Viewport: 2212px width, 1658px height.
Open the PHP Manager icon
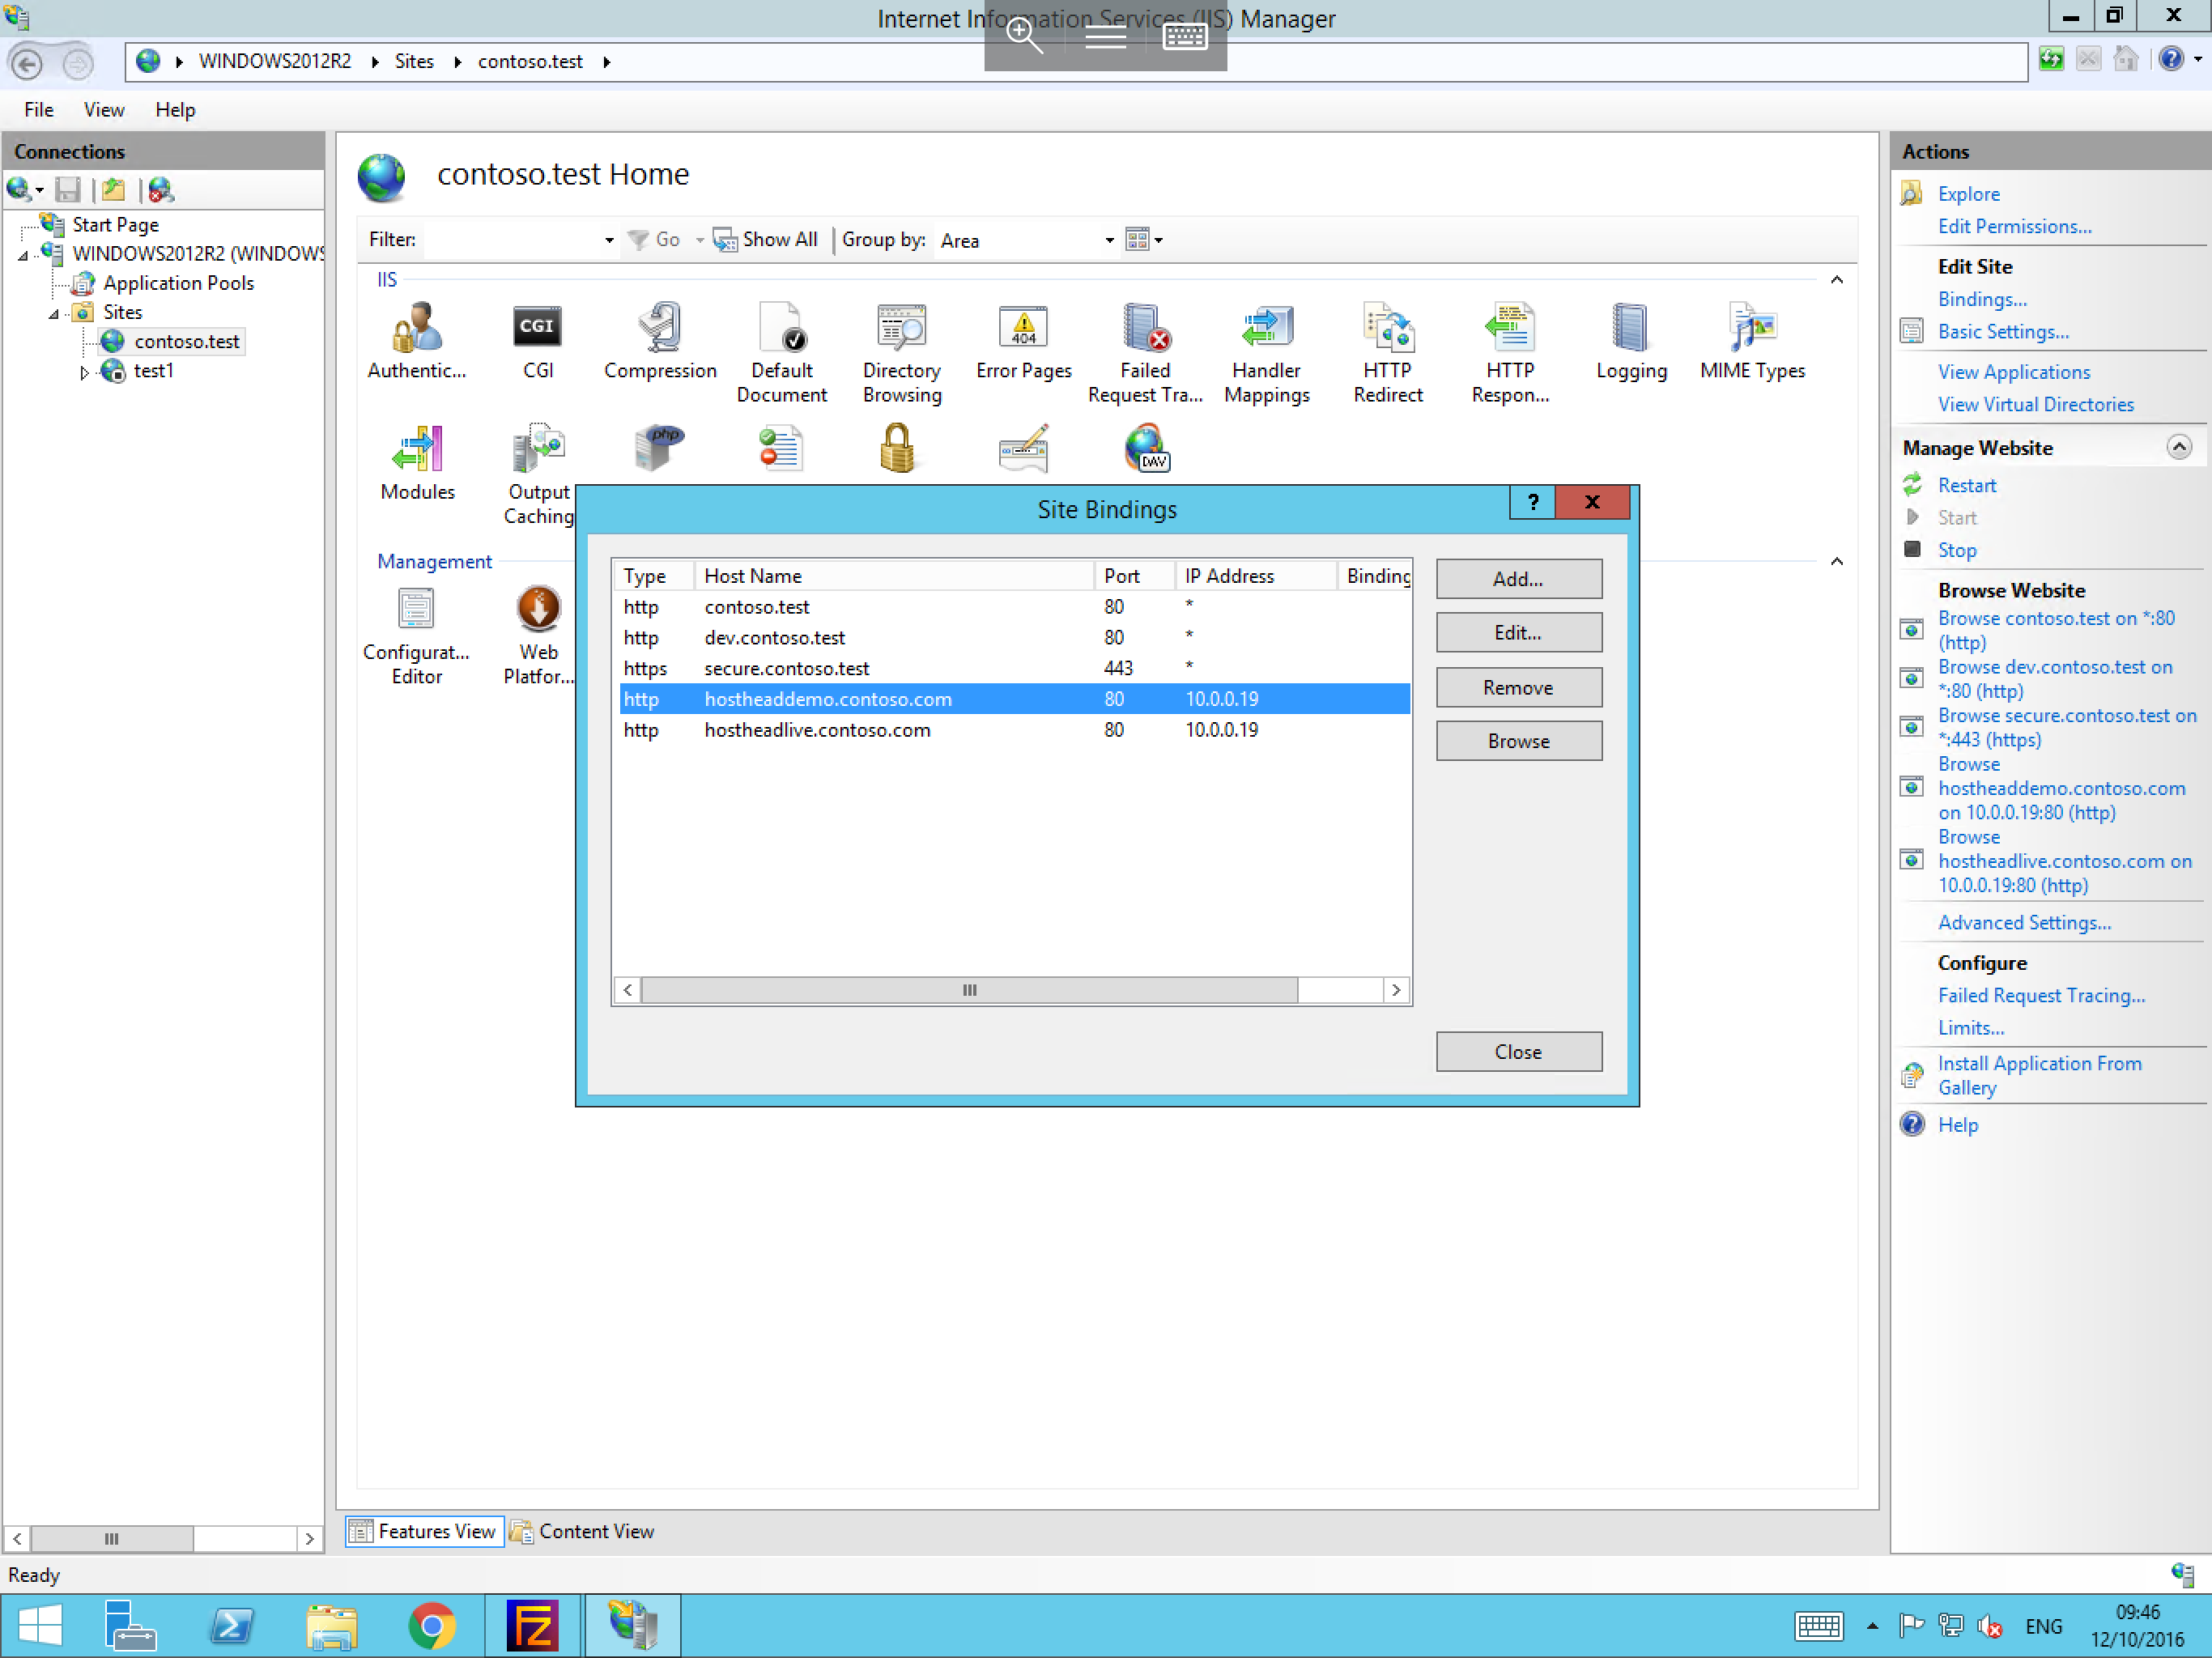click(659, 448)
